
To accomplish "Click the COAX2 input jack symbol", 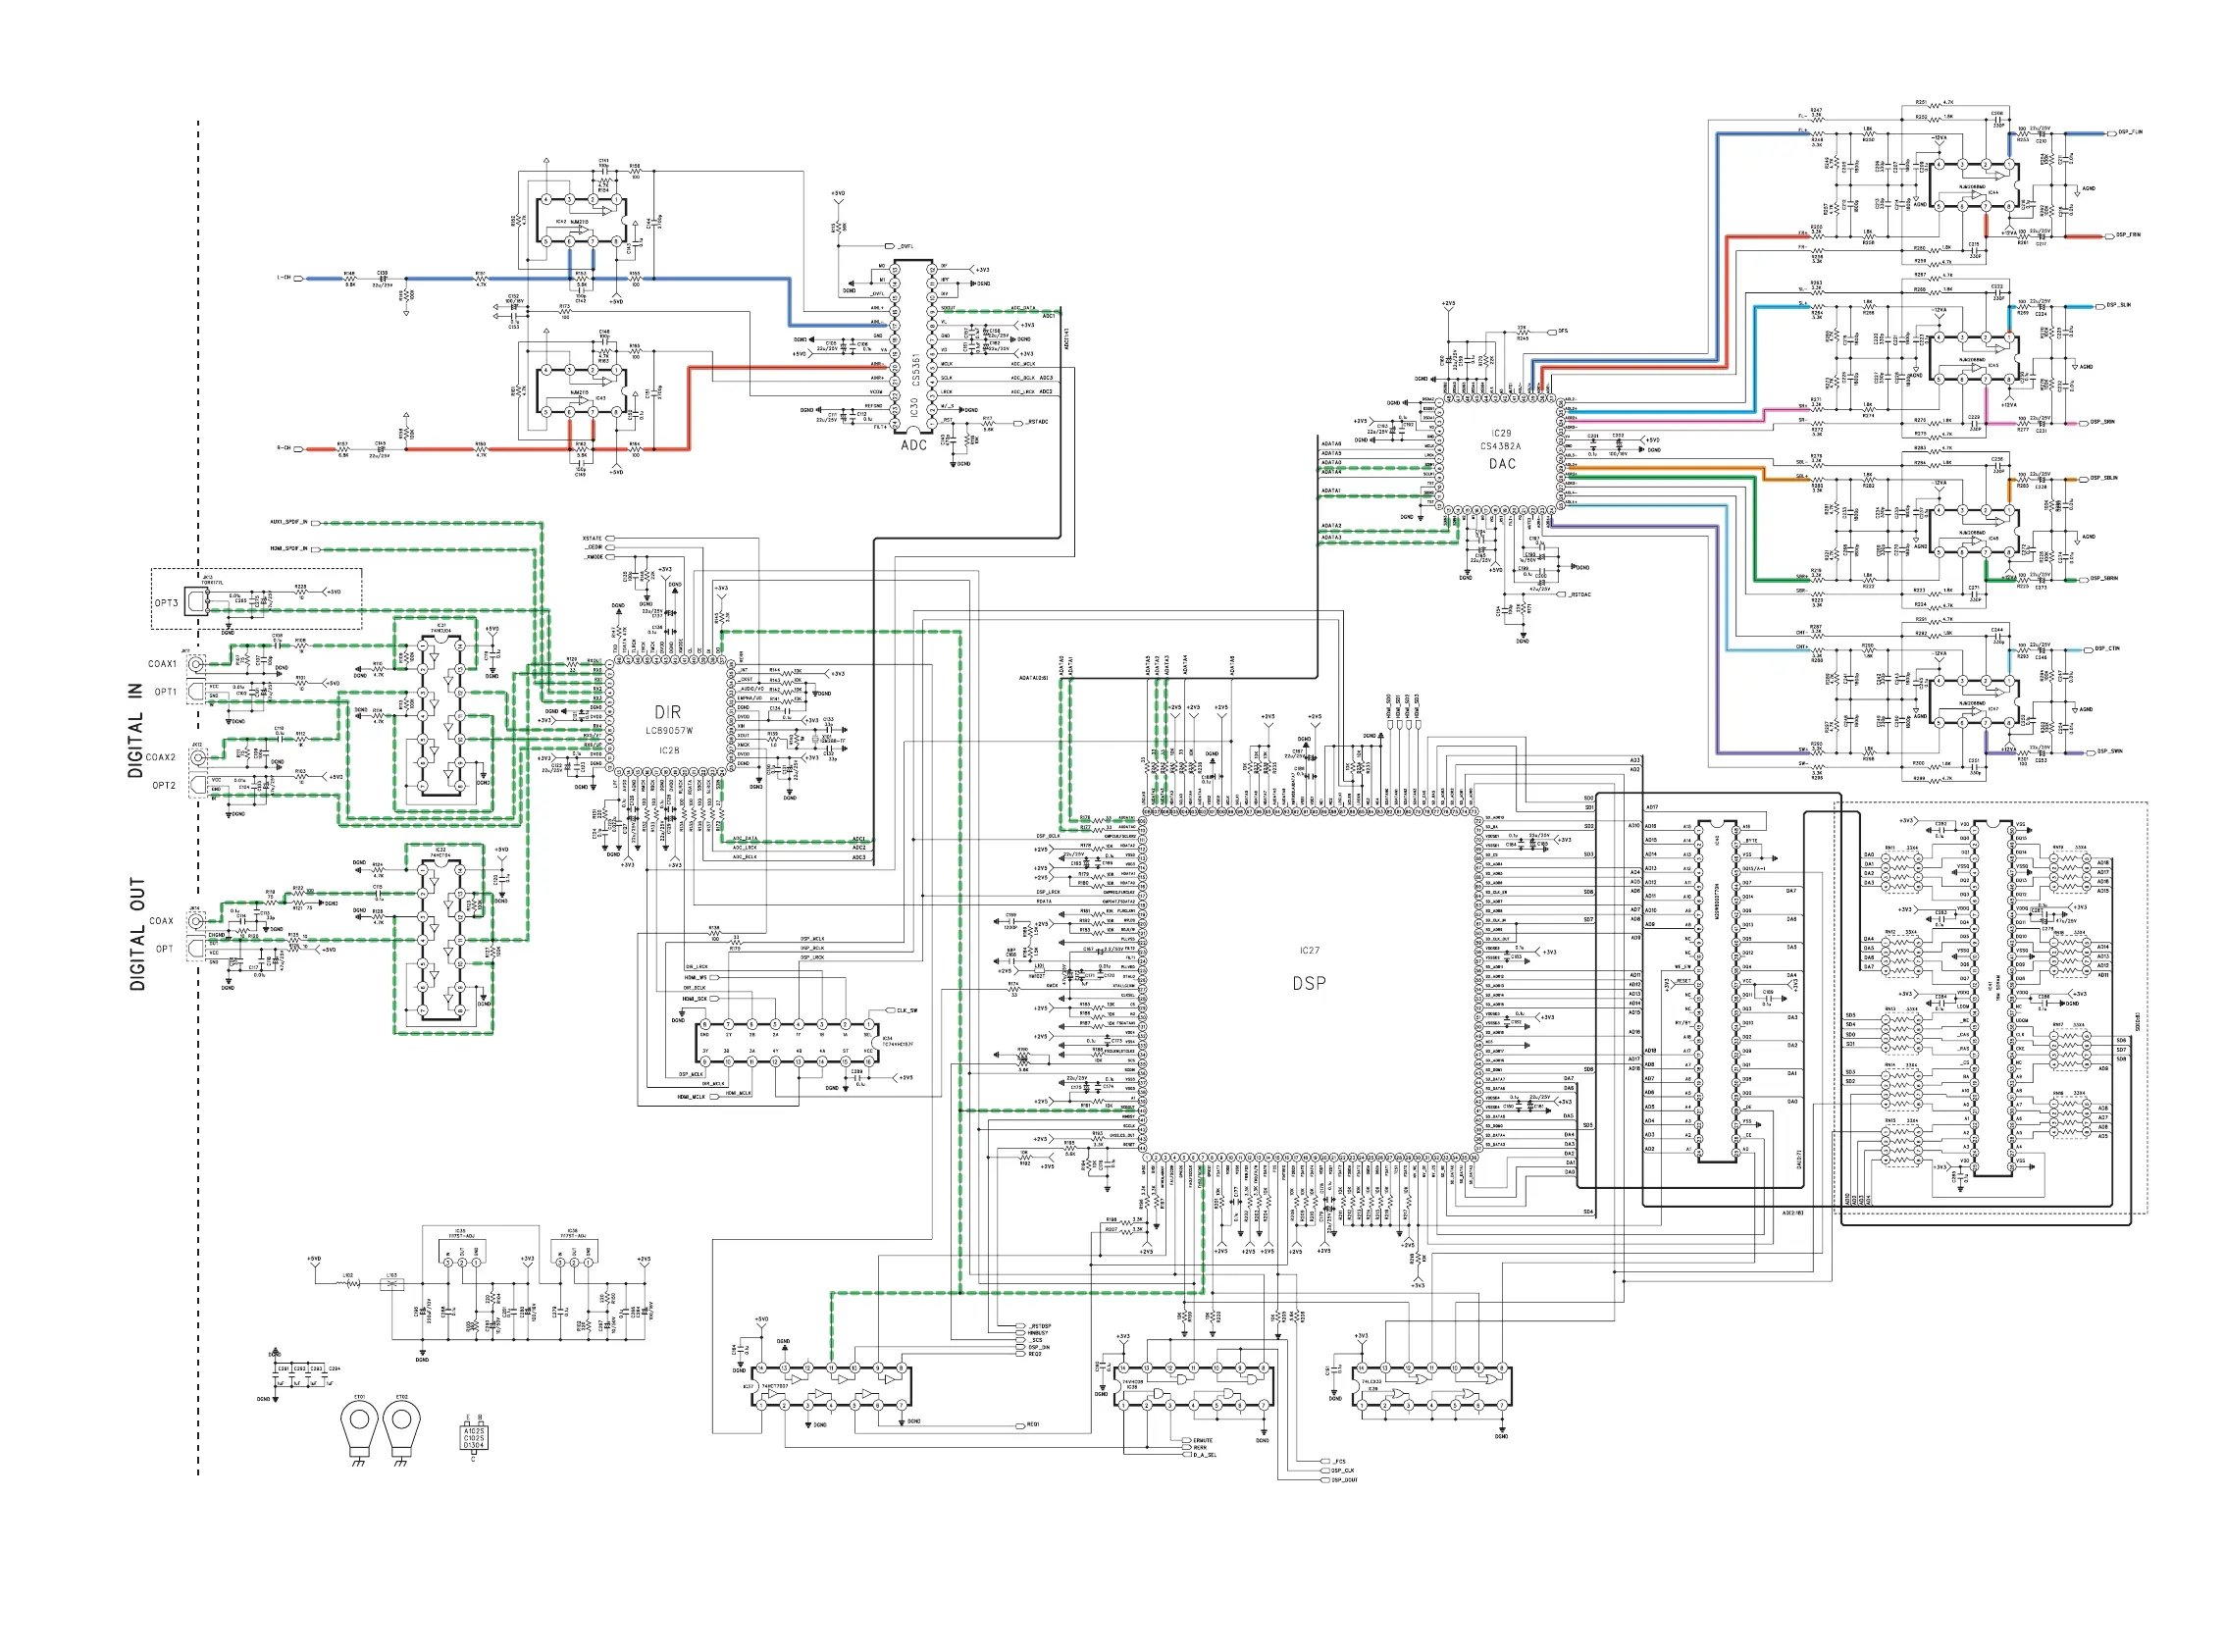I will pos(198,757).
